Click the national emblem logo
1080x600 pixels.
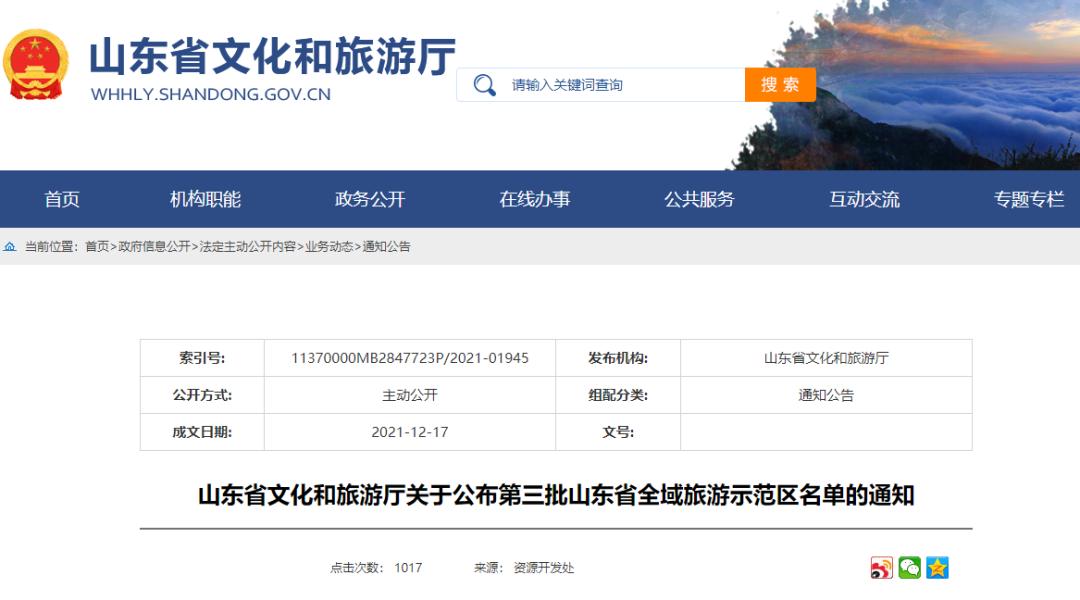(36, 64)
